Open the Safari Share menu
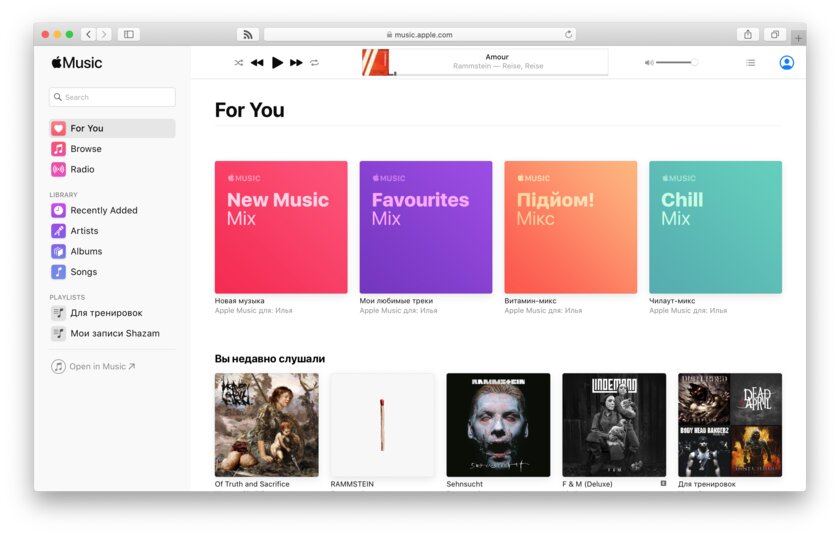The height and width of the screenshot is (536, 840). click(x=748, y=34)
